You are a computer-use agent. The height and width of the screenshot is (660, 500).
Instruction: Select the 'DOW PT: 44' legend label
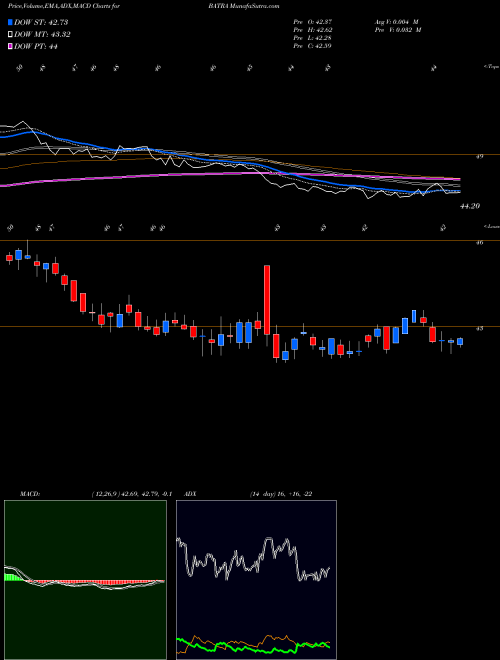[36, 47]
